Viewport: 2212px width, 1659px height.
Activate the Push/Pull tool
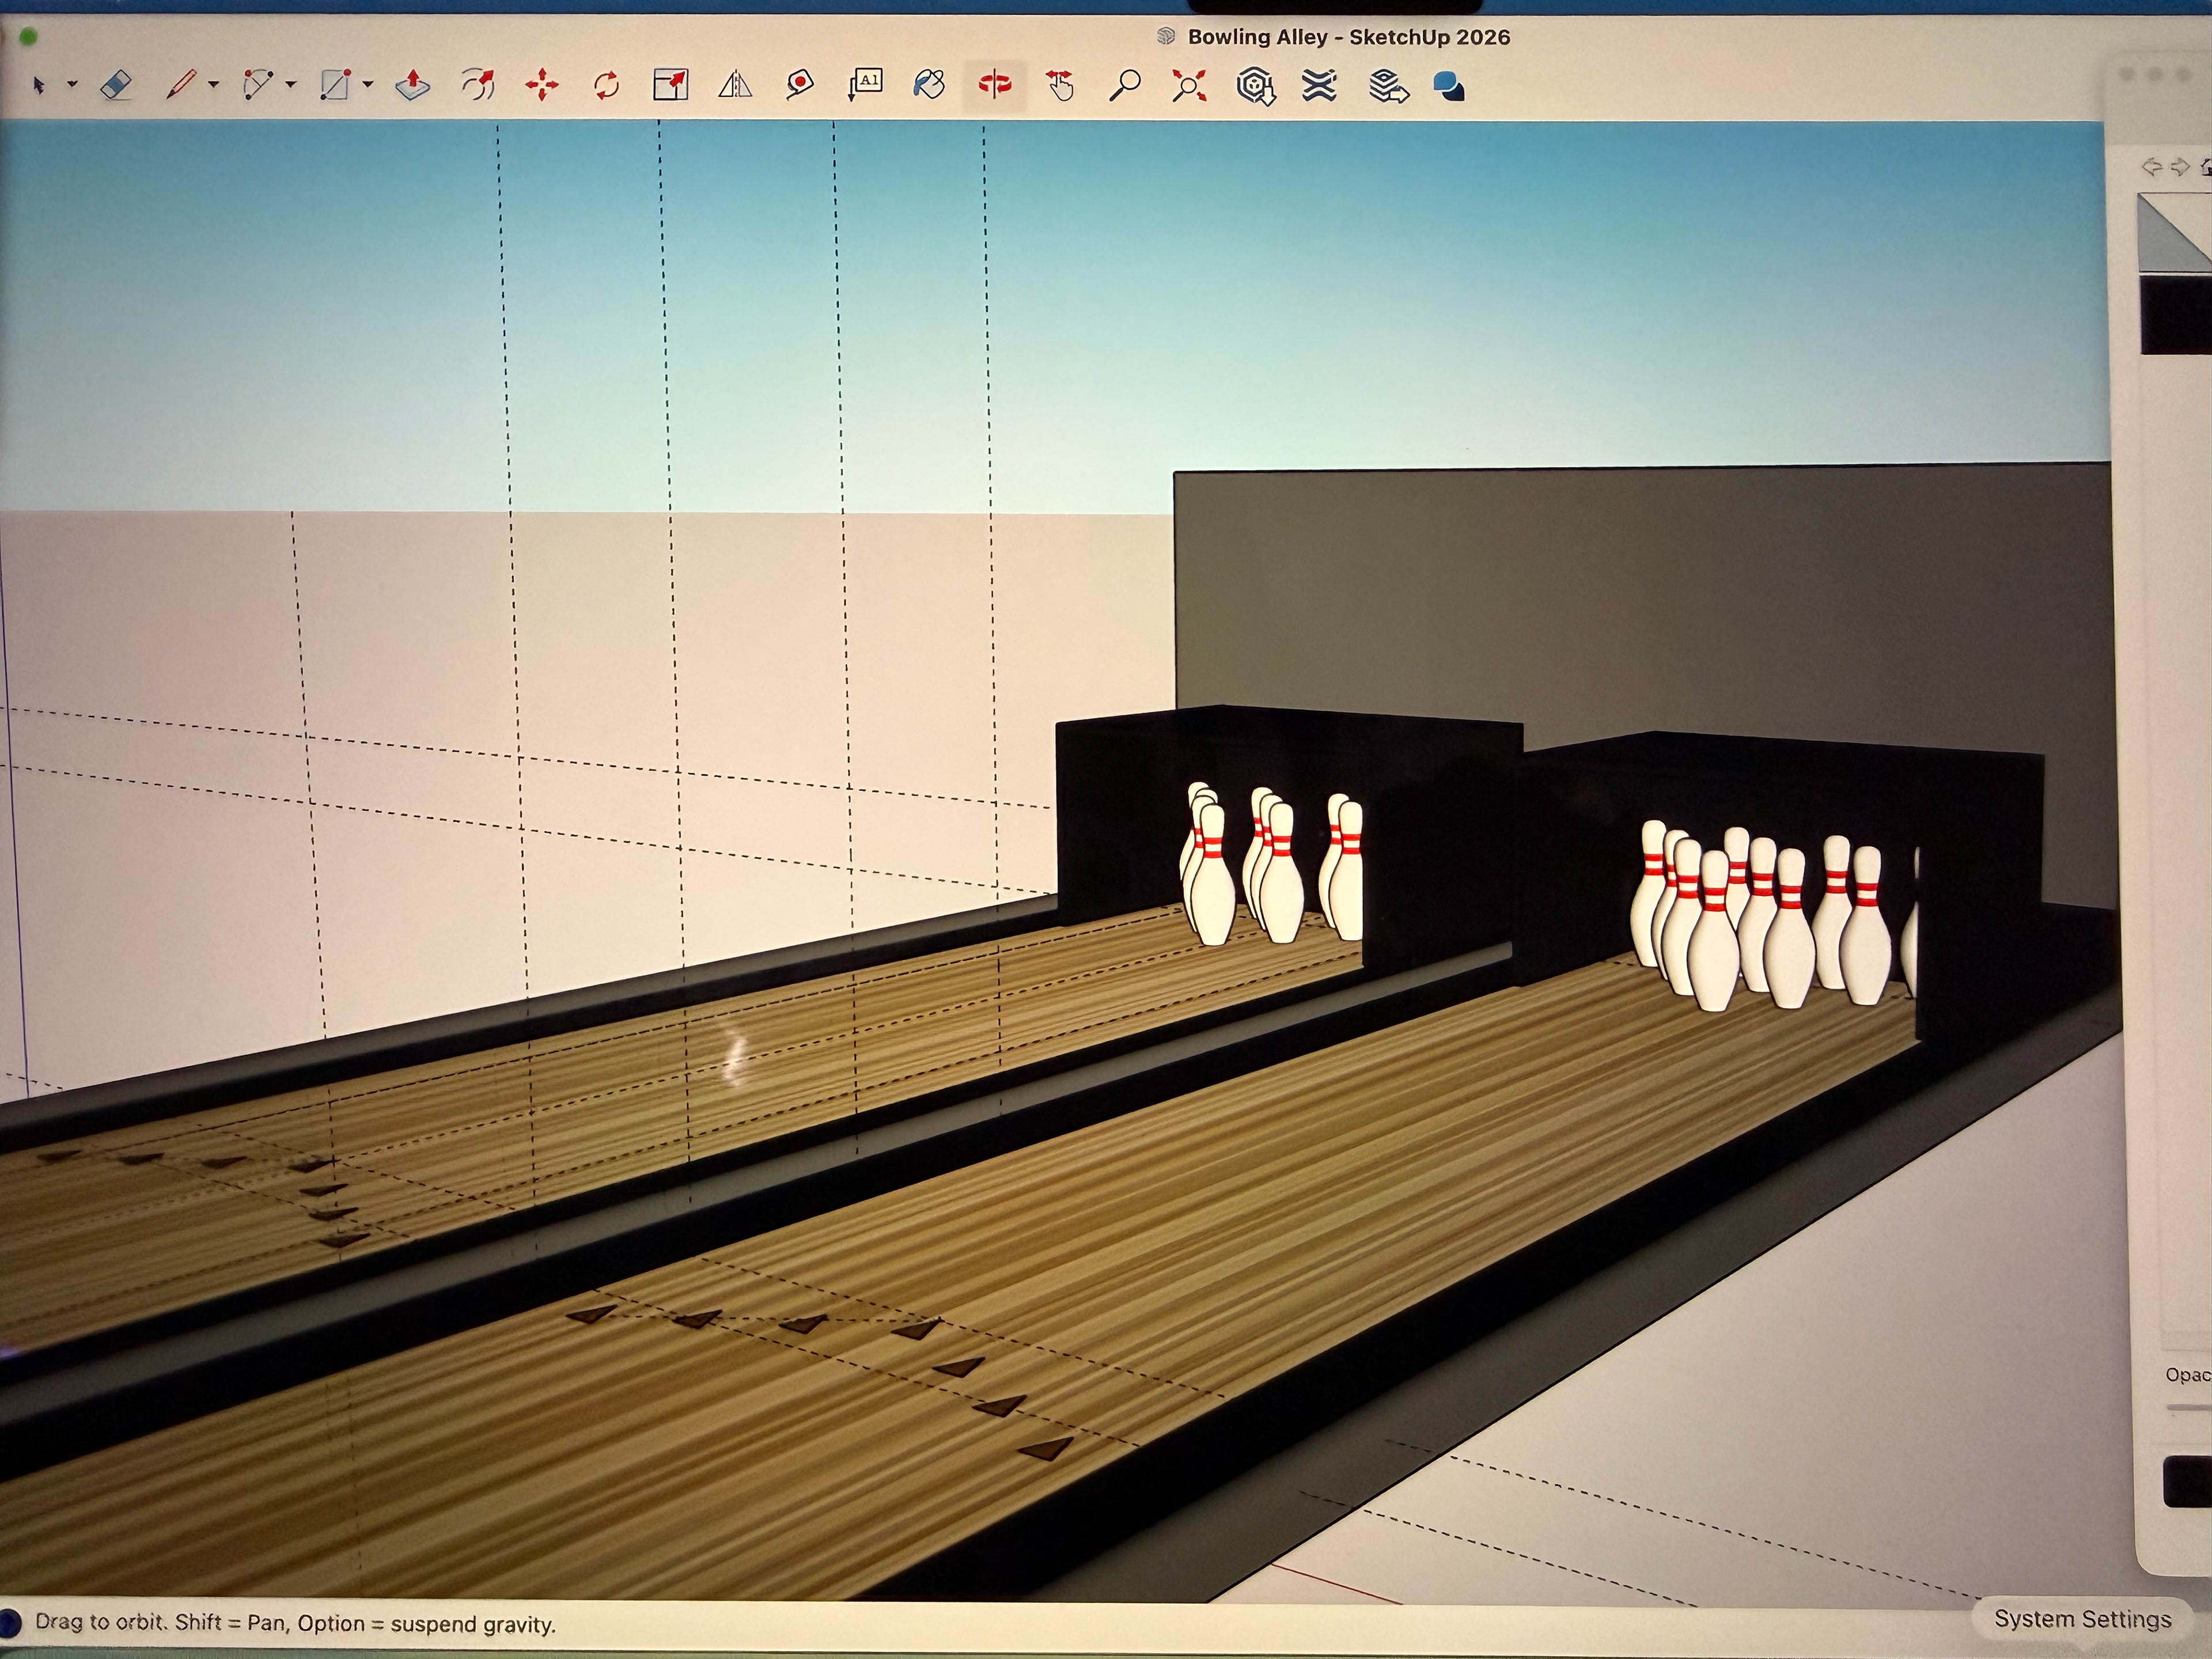(412, 86)
